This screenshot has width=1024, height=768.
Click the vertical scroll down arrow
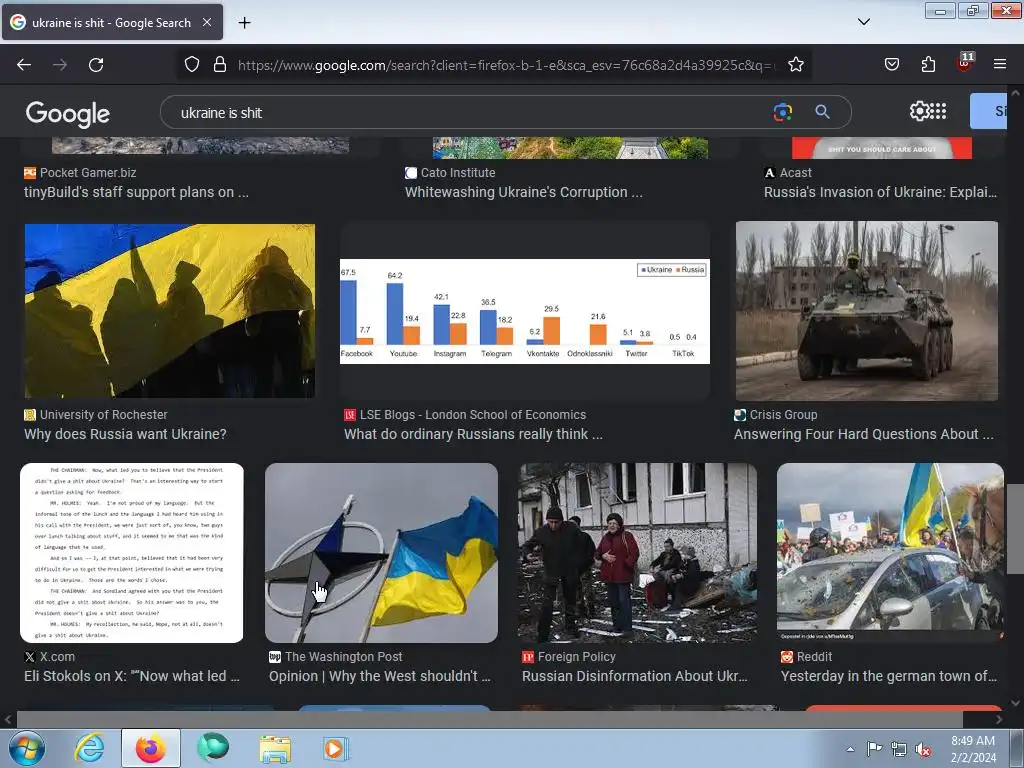coord(1015,703)
